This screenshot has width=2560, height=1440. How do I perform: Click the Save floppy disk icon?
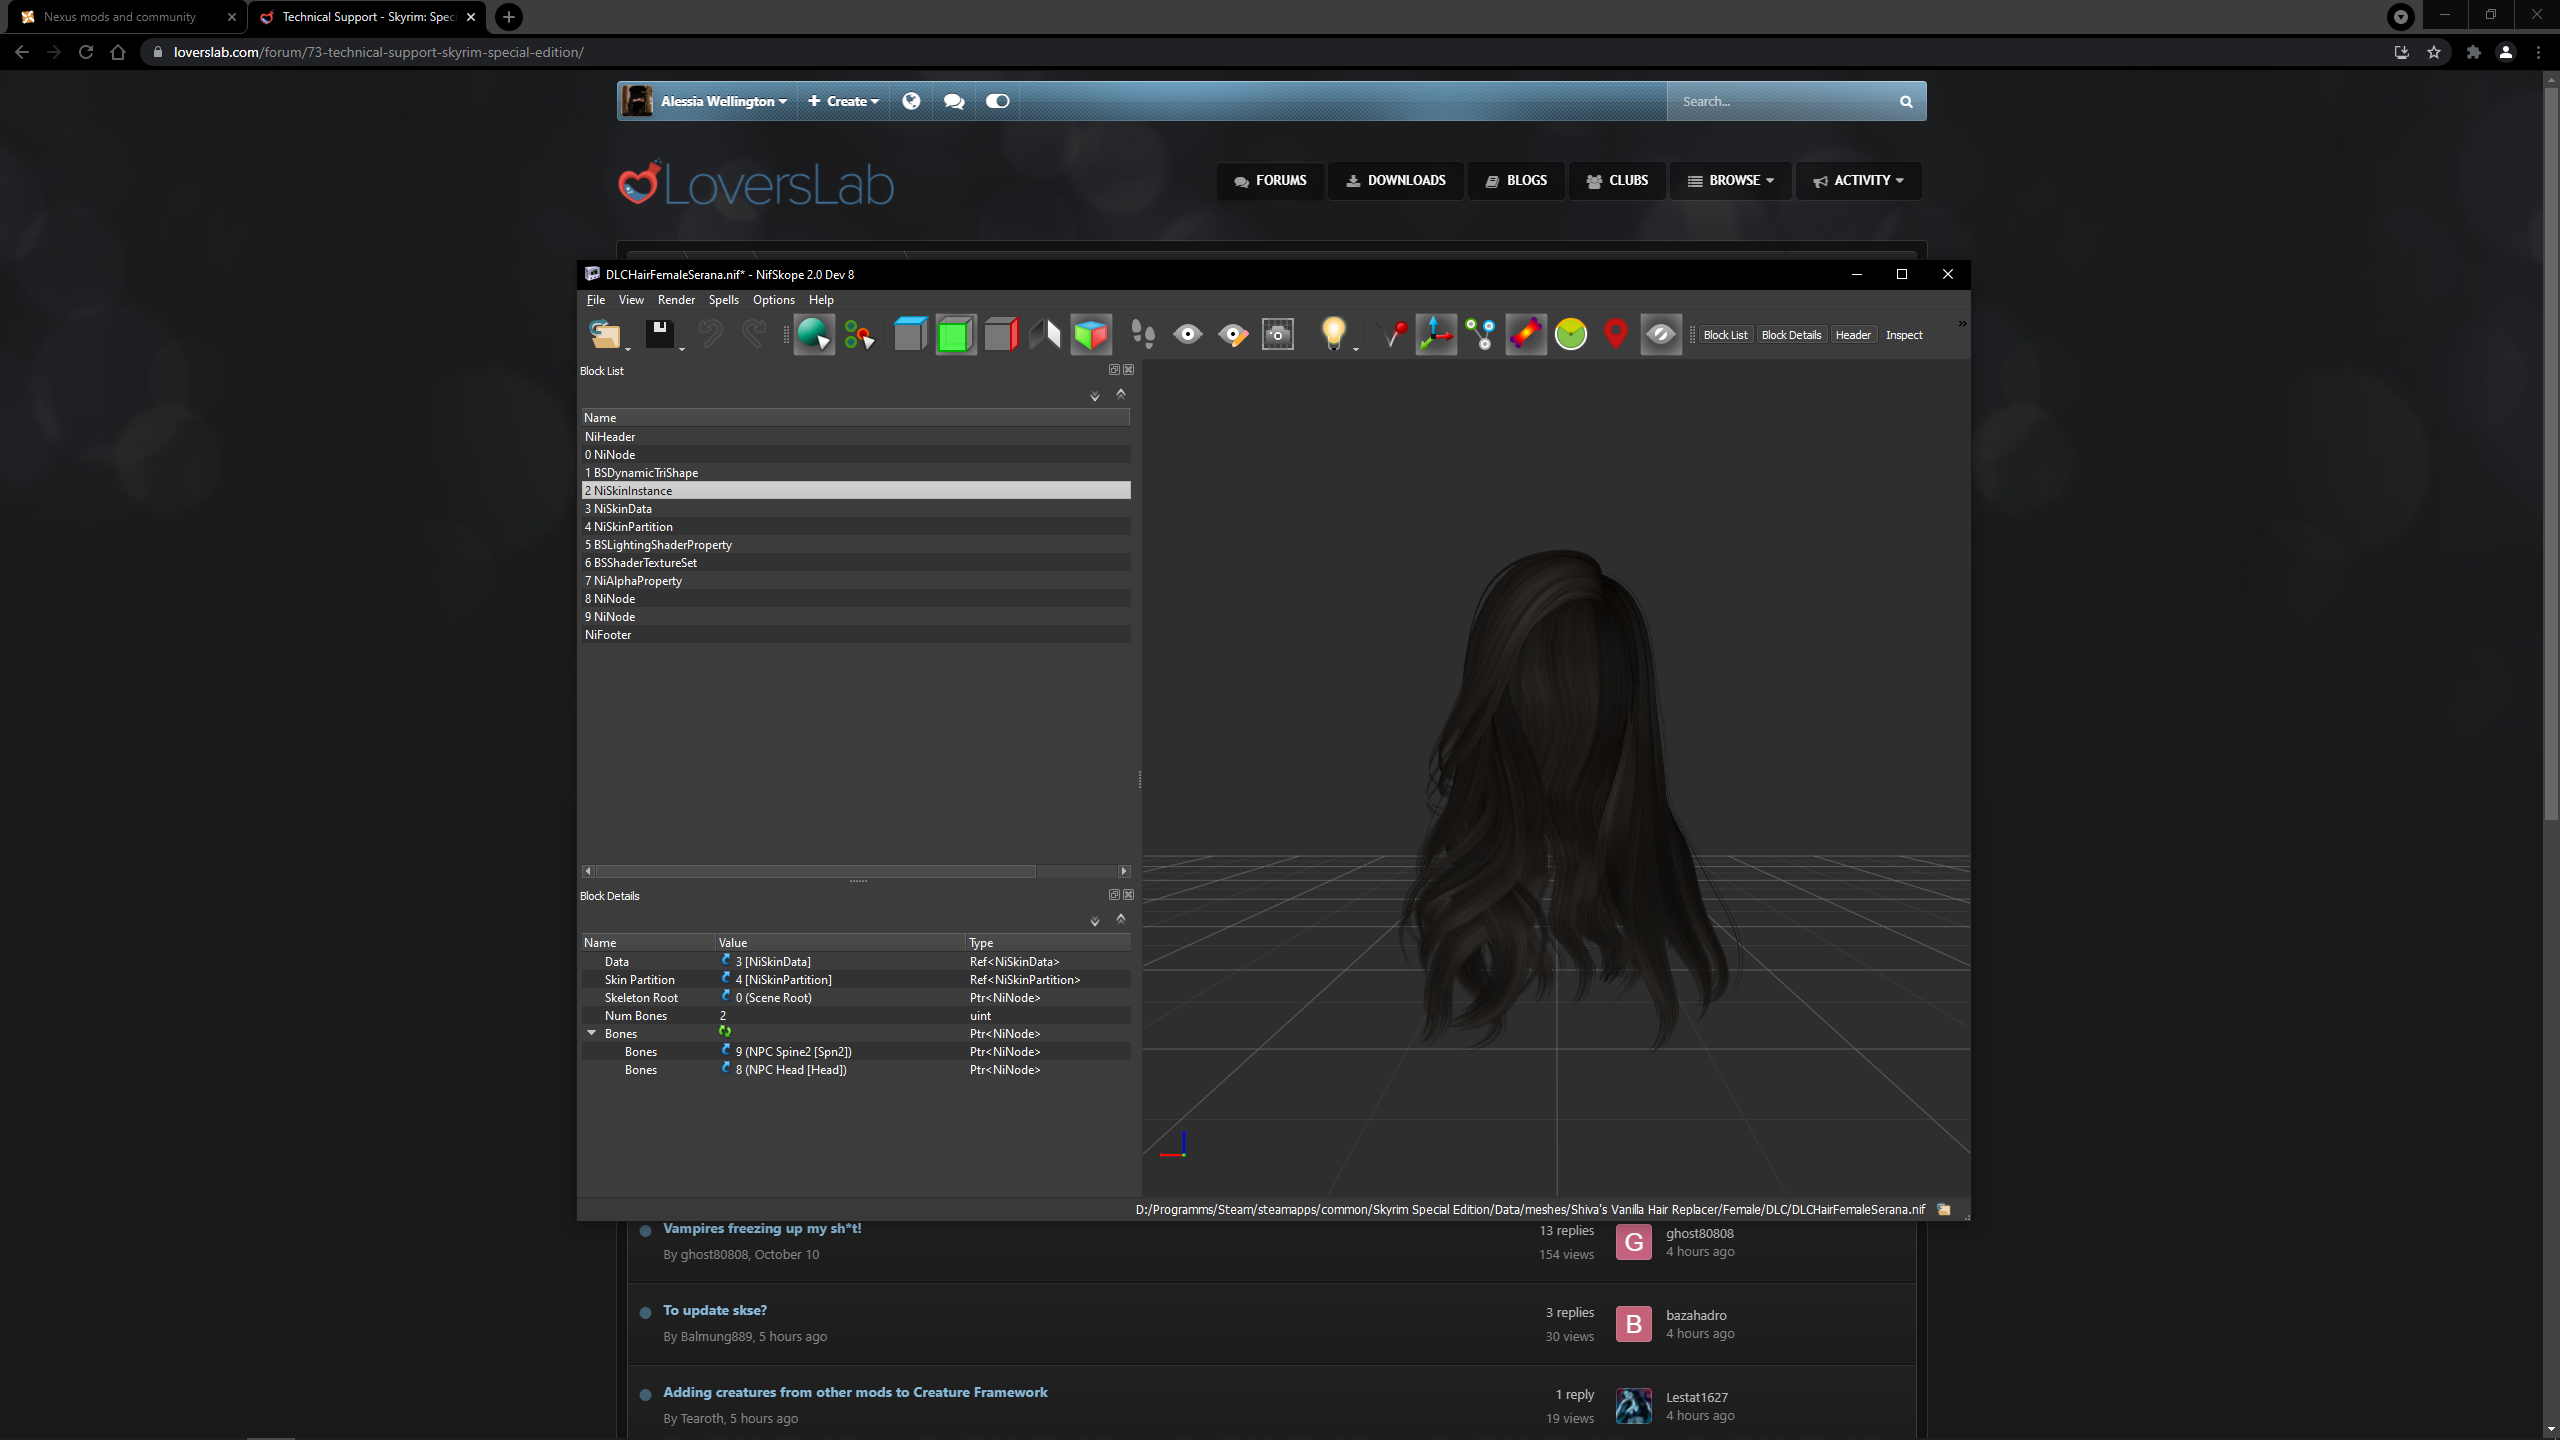coord(659,334)
